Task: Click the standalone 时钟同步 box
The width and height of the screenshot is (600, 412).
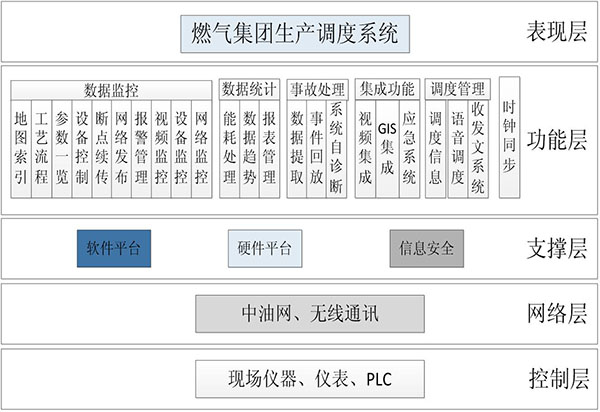Action: [509, 137]
